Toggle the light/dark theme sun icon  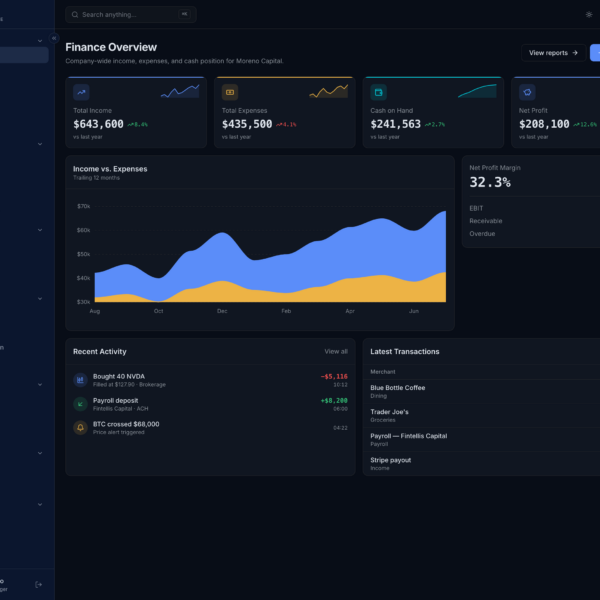point(589,15)
